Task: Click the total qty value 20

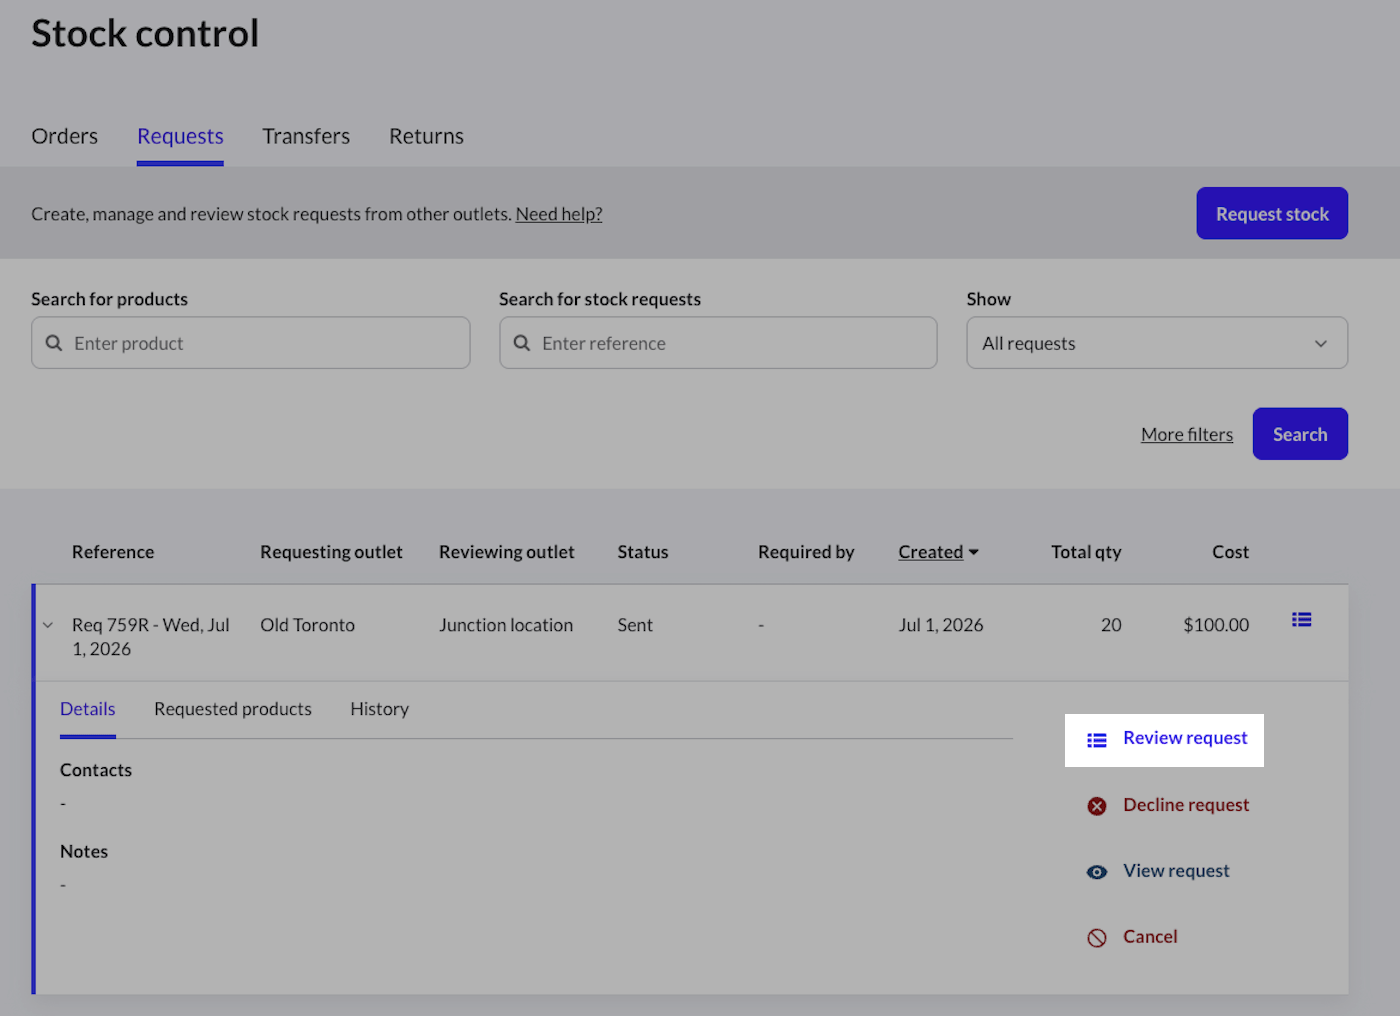Action: tap(1111, 625)
